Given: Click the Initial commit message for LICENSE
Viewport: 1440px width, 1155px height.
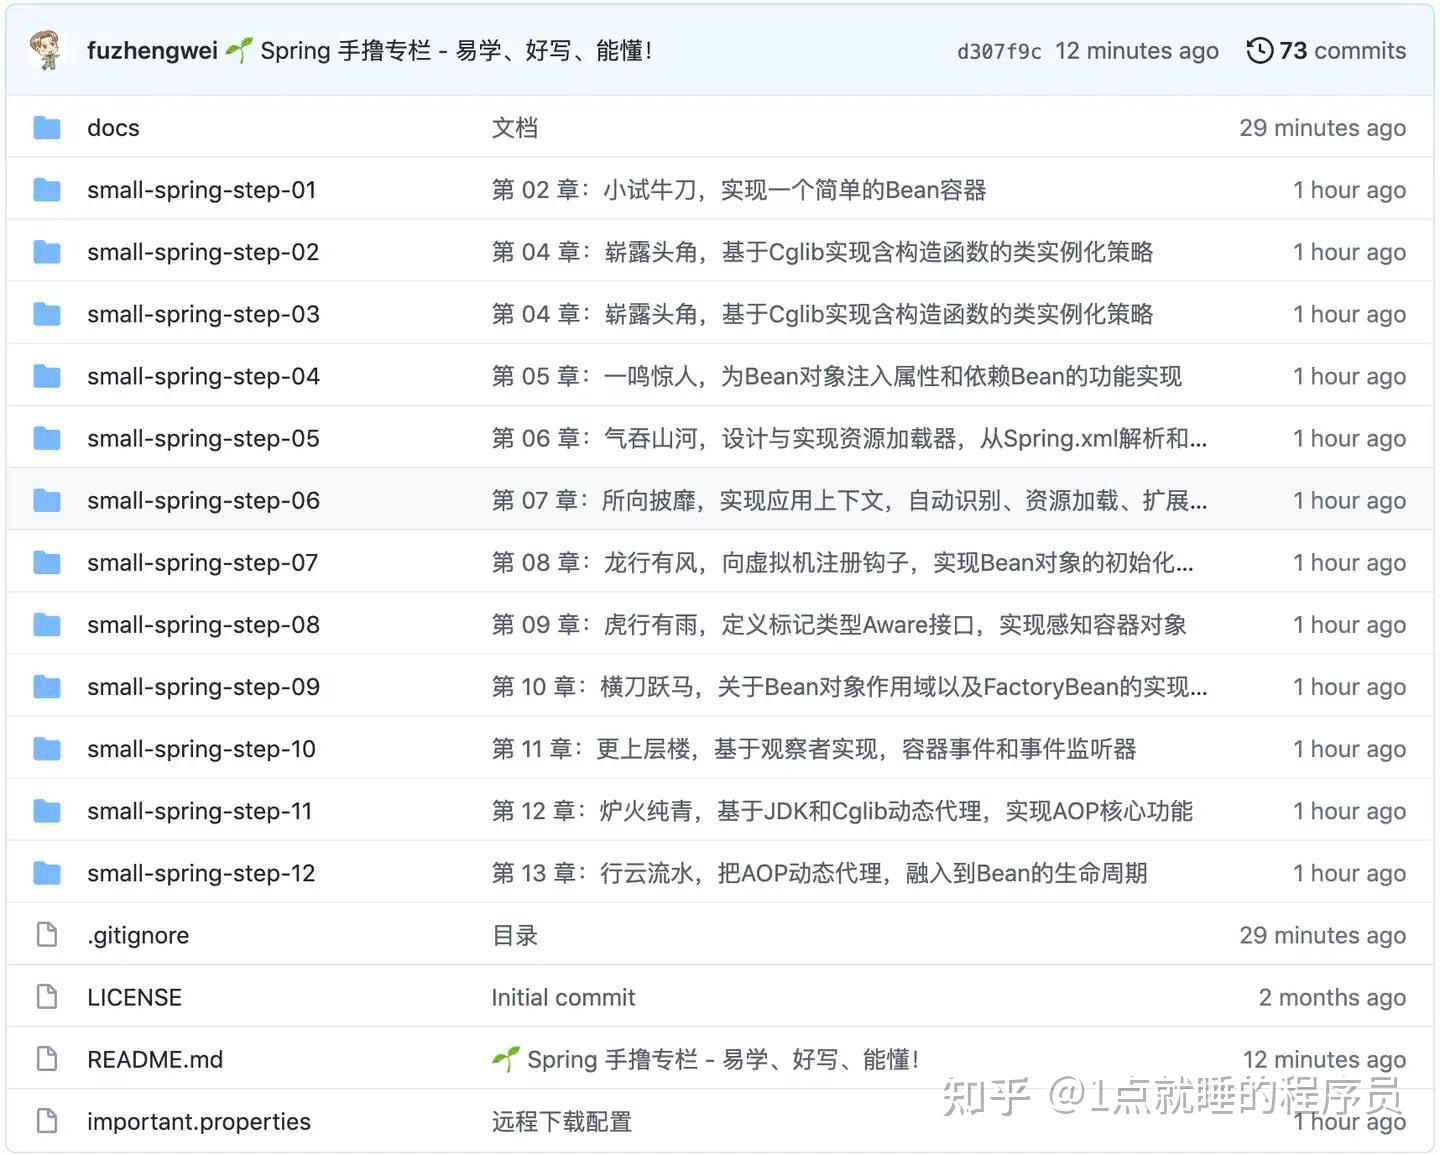Looking at the screenshot, I should click(563, 996).
